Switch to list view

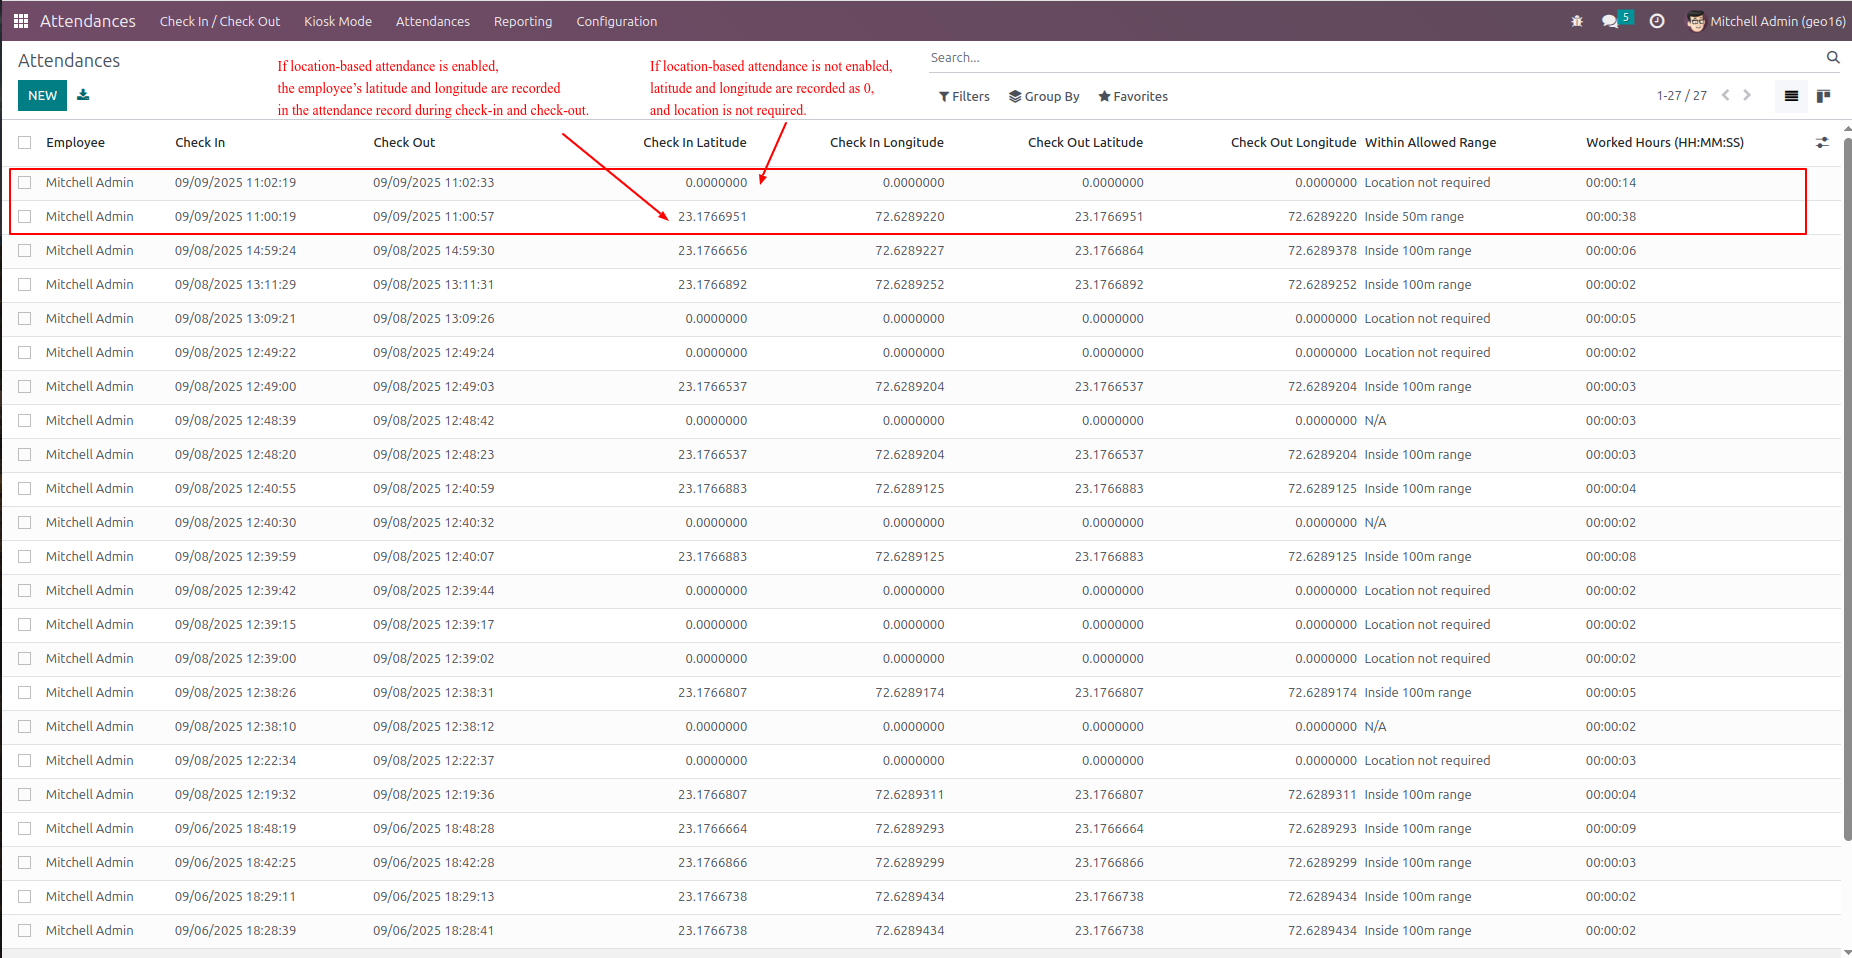[x=1791, y=96]
